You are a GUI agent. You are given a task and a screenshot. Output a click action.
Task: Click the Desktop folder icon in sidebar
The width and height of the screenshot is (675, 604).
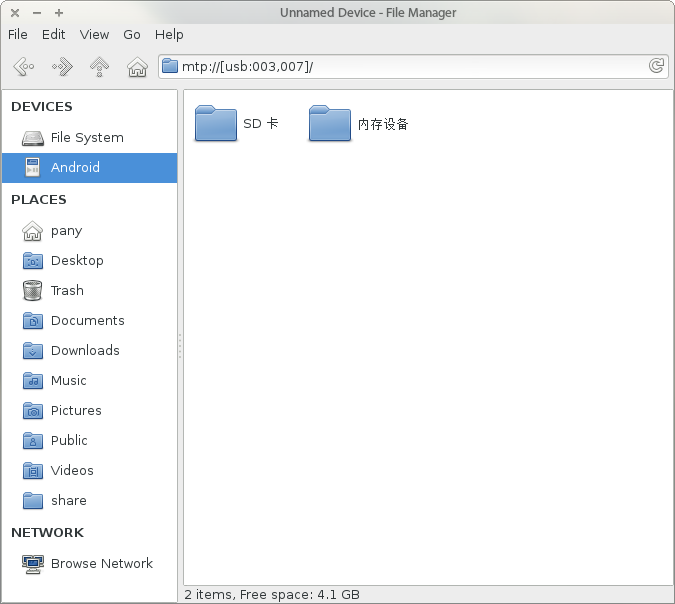[x=33, y=260]
